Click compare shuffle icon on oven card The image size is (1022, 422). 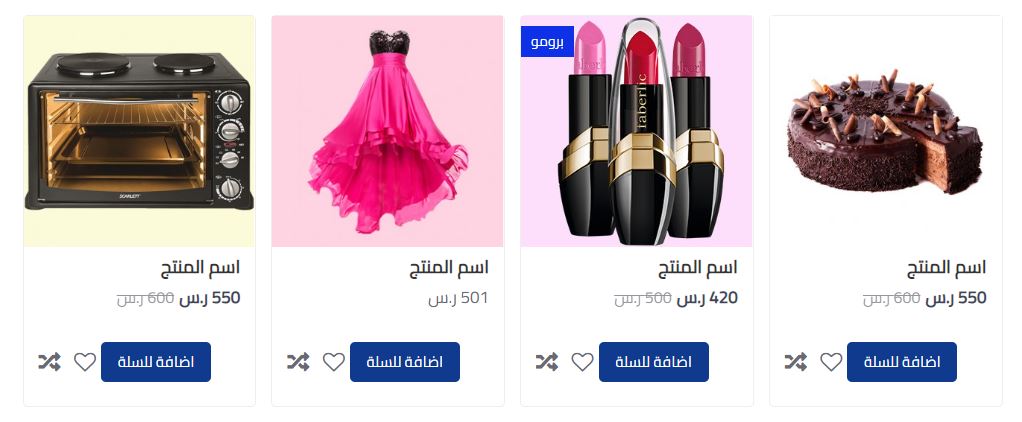(50, 362)
